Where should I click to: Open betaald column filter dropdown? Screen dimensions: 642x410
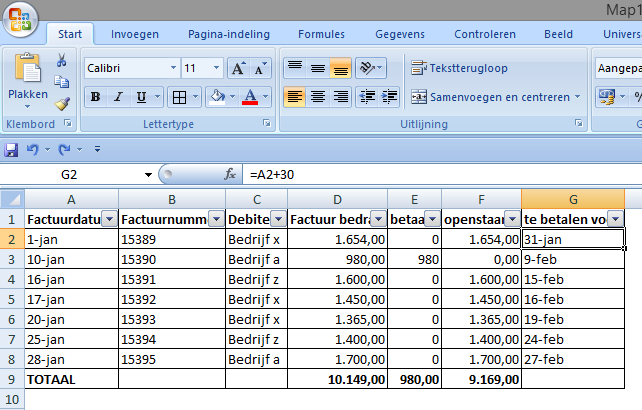[432, 220]
